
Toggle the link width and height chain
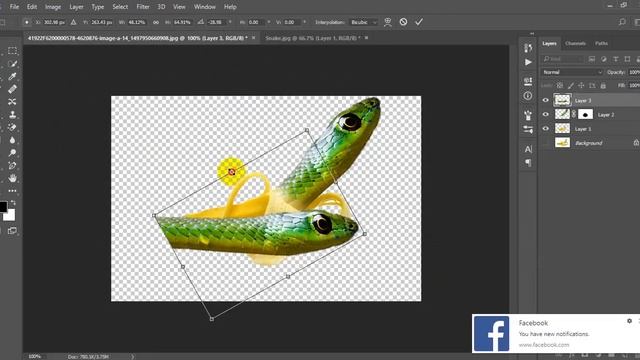[156, 22]
